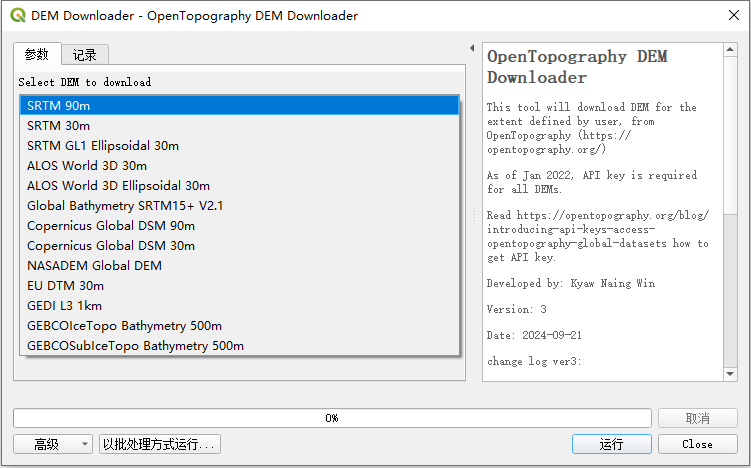Click 'Select DEM to download' label

point(85,82)
